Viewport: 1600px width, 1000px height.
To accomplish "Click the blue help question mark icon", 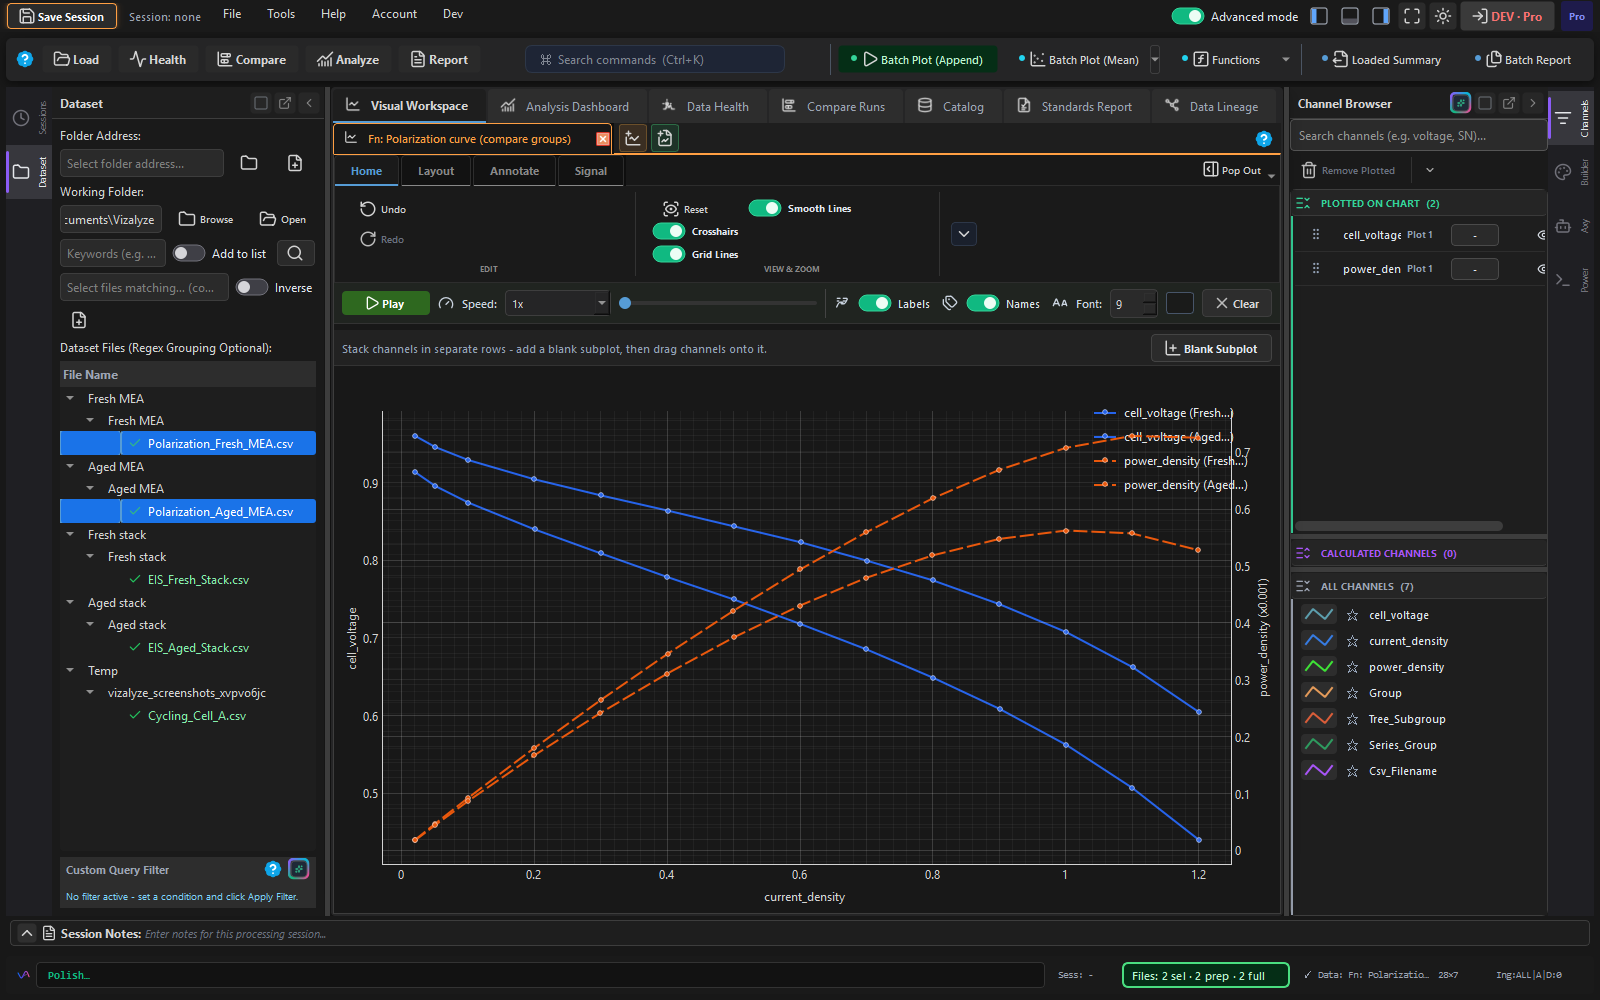I will (x=25, y=60).
